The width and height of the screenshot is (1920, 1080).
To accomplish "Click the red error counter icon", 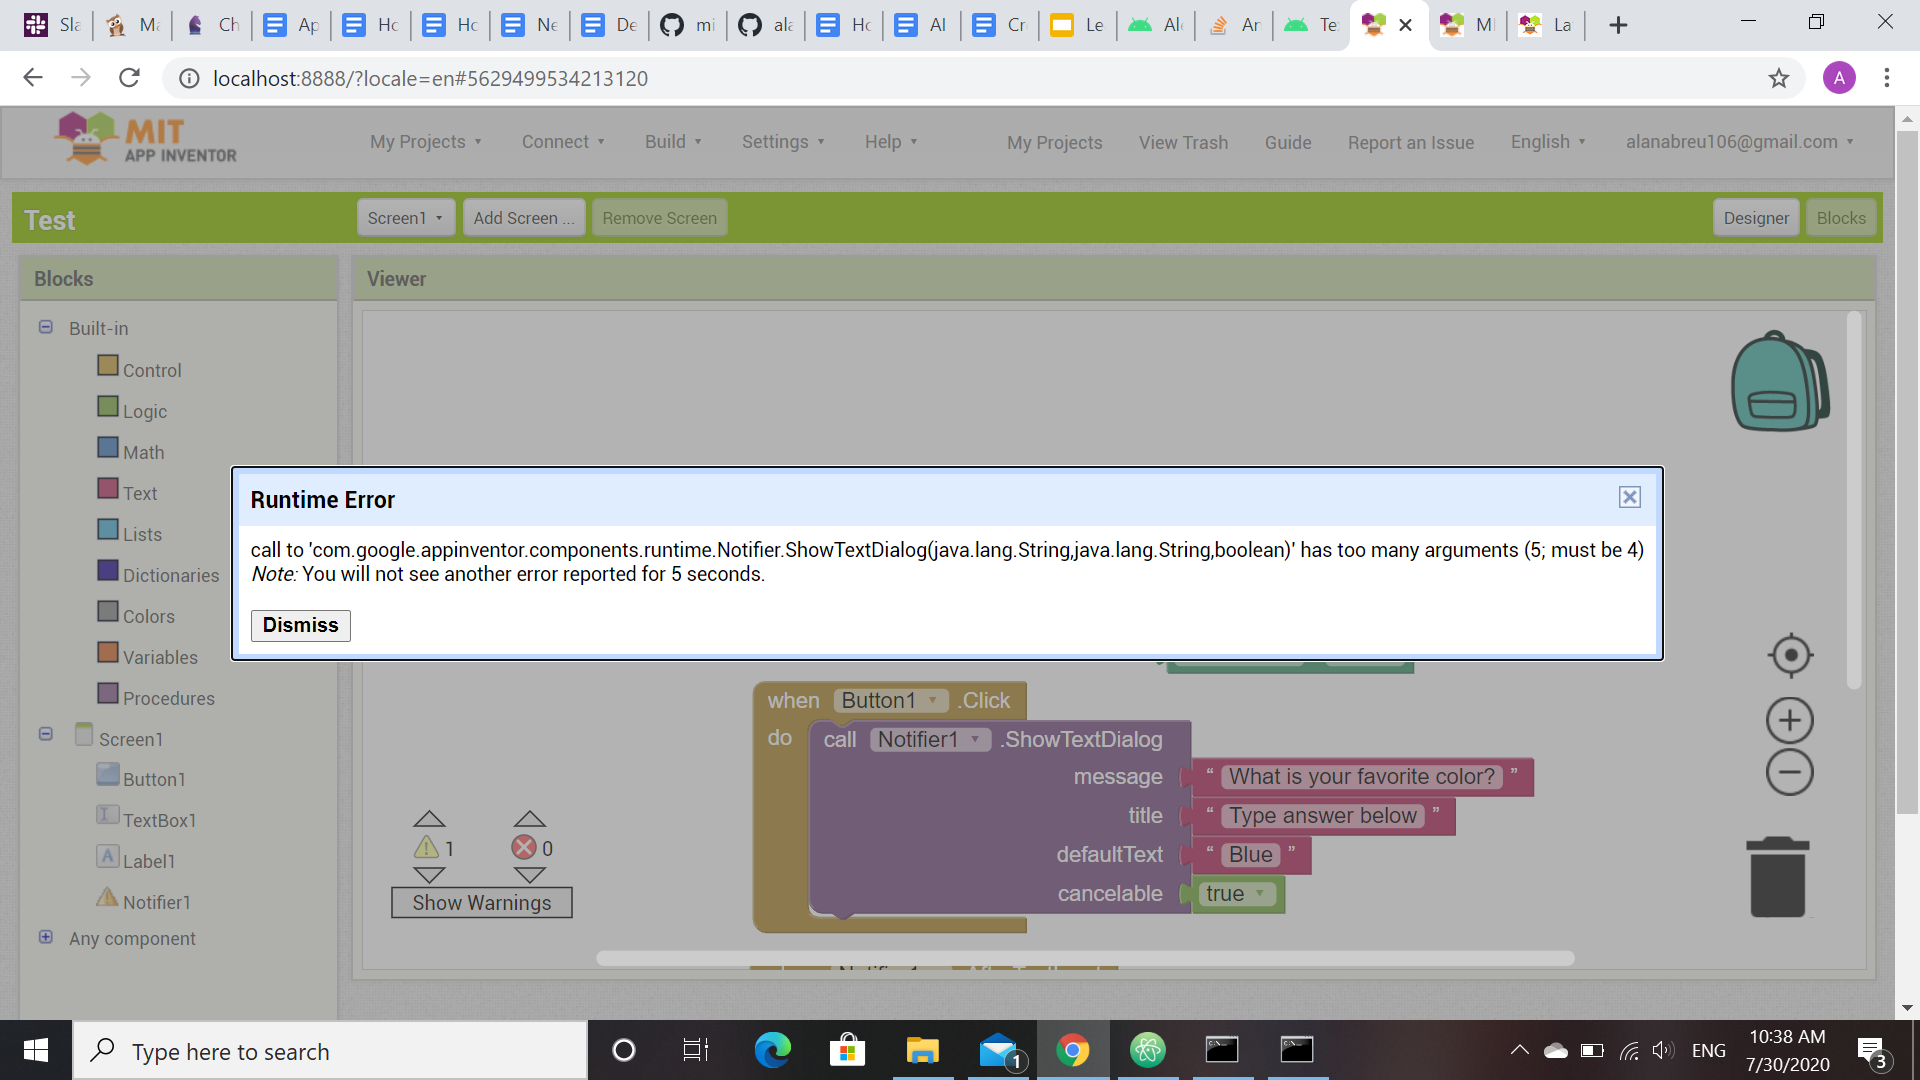I will point(524,848).
